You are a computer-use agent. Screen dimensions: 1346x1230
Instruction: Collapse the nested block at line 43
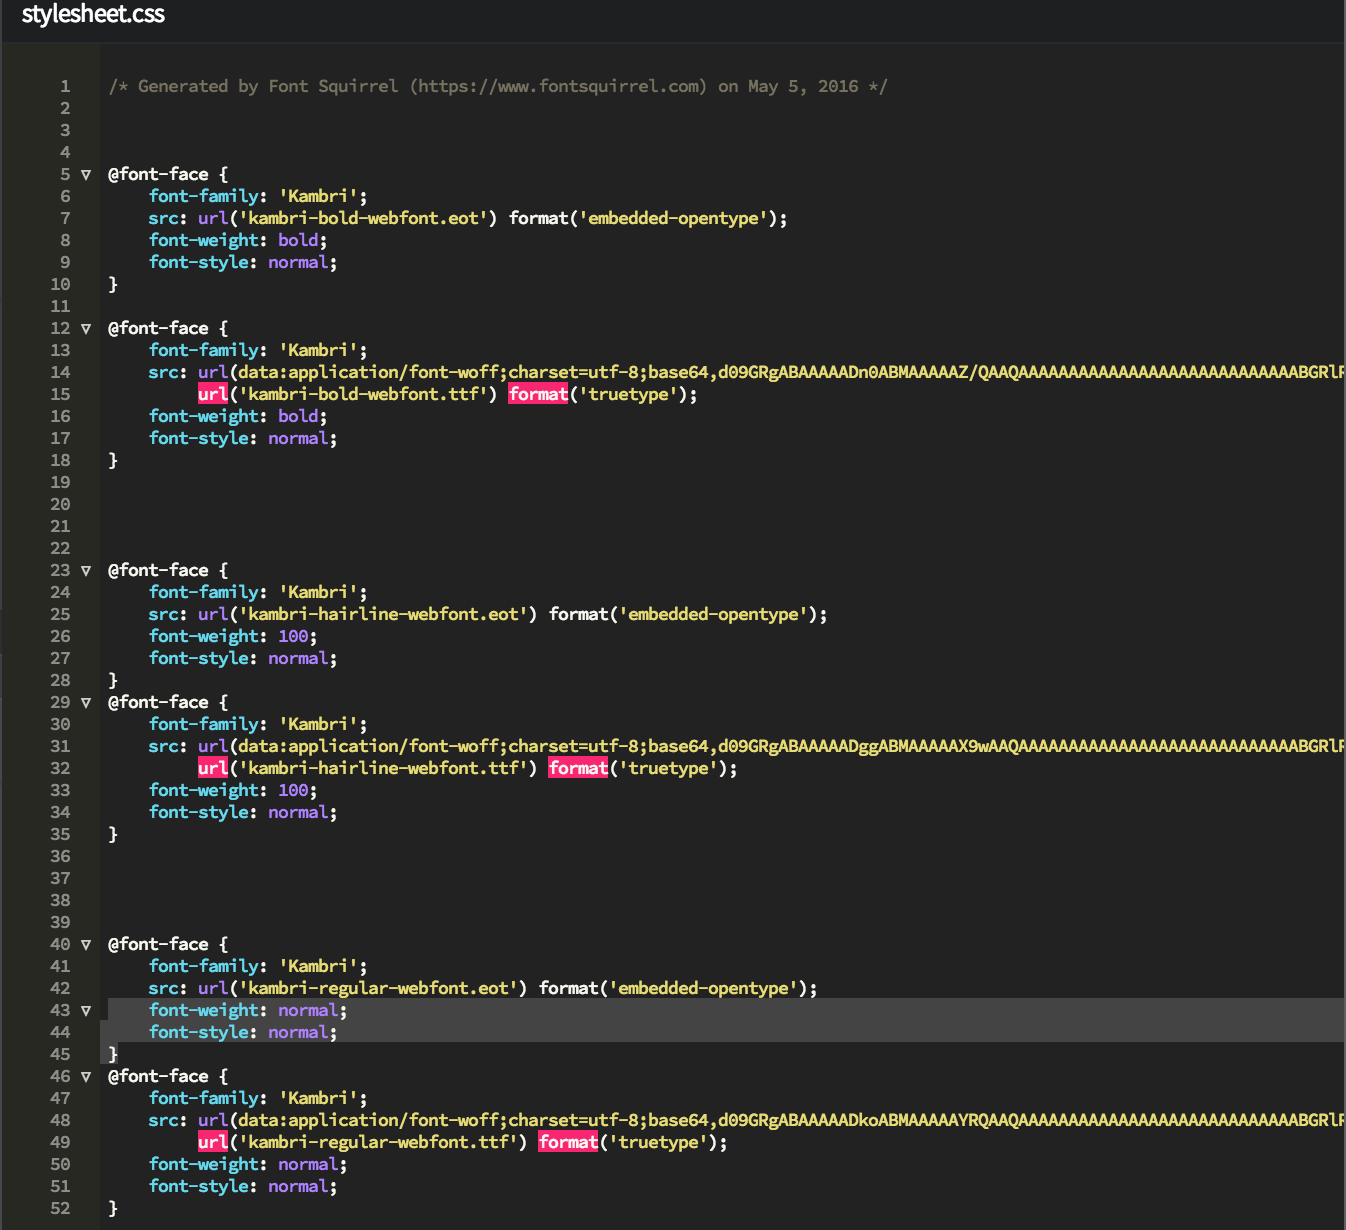pos(85,1010)
